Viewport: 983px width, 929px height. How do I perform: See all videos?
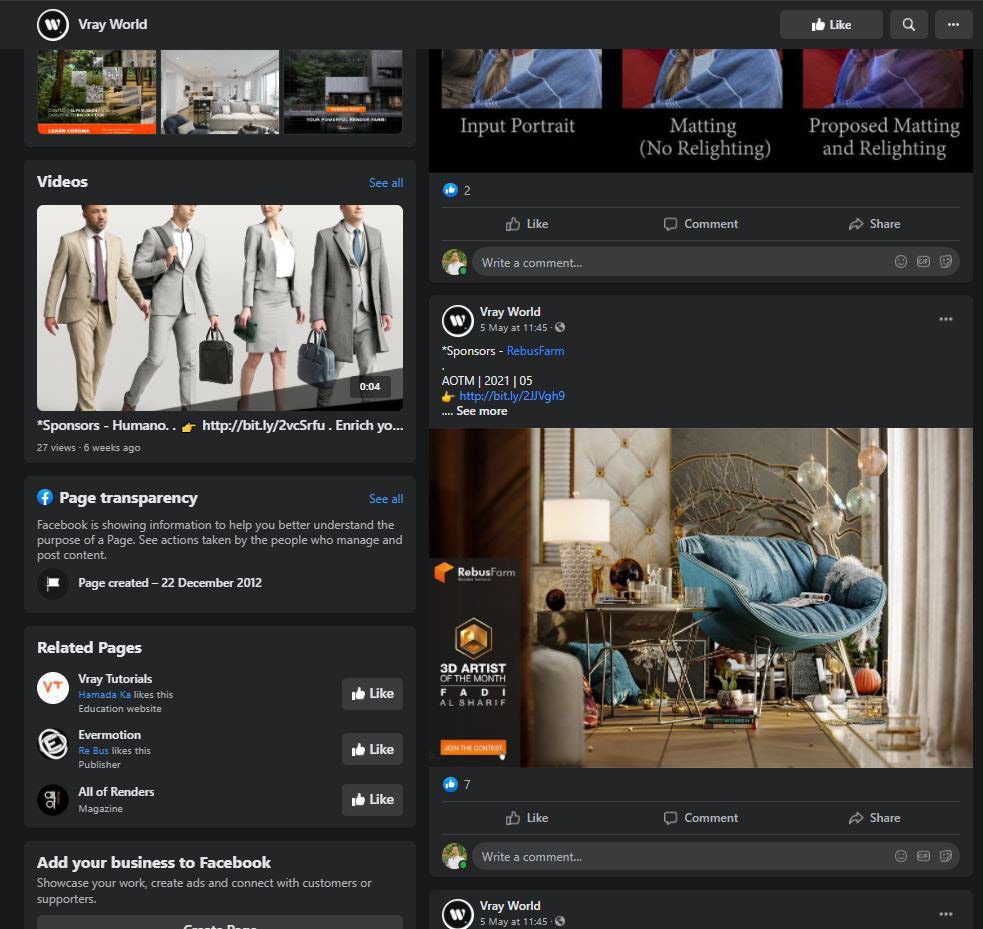pyautogui.click(x=386, y=182)
